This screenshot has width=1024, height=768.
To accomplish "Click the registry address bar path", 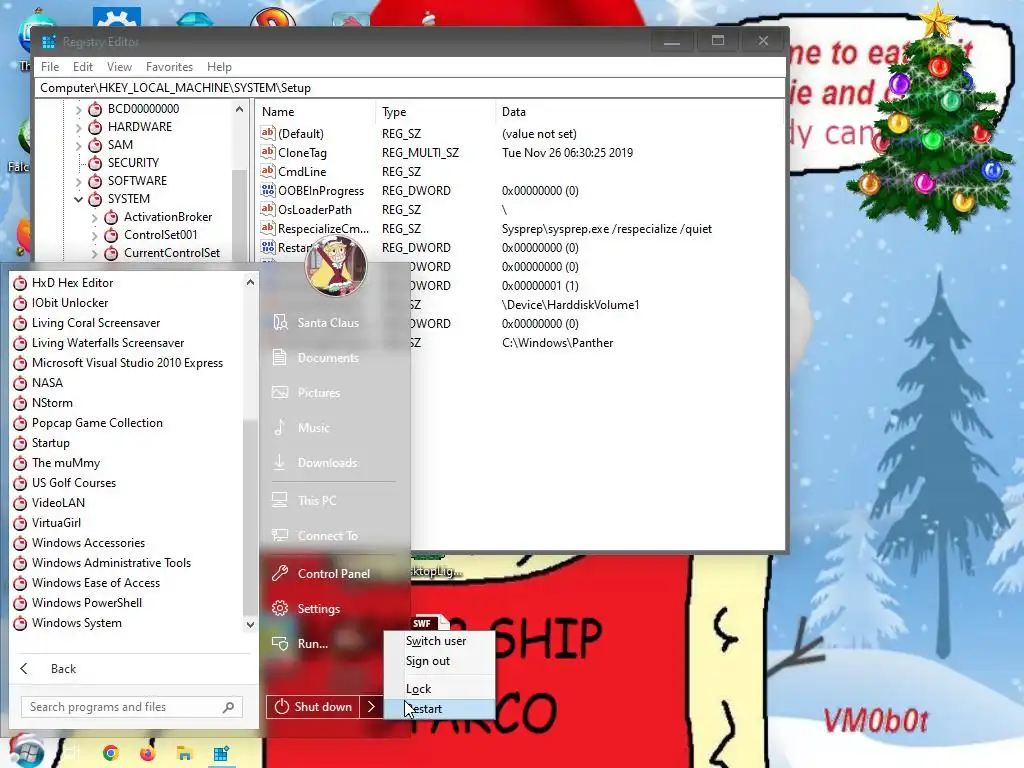I will tap(175, 88).
